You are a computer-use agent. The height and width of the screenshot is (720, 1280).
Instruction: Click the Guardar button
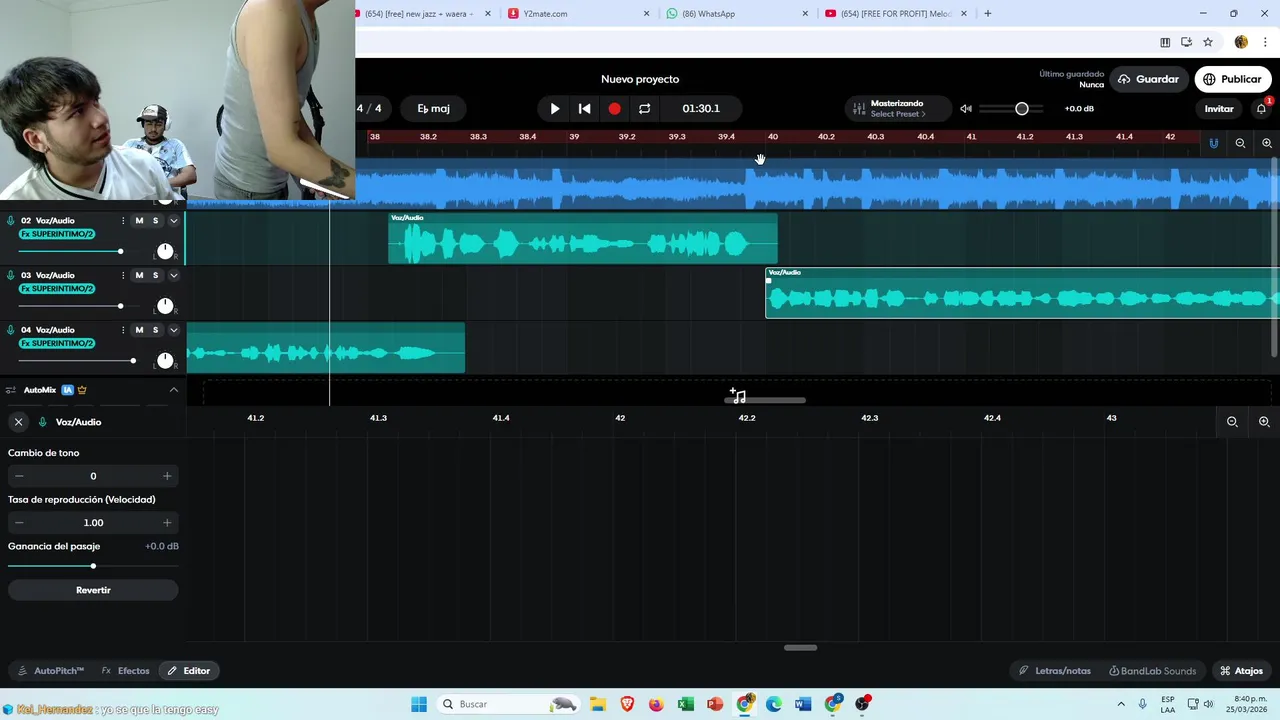[1148, 79]
